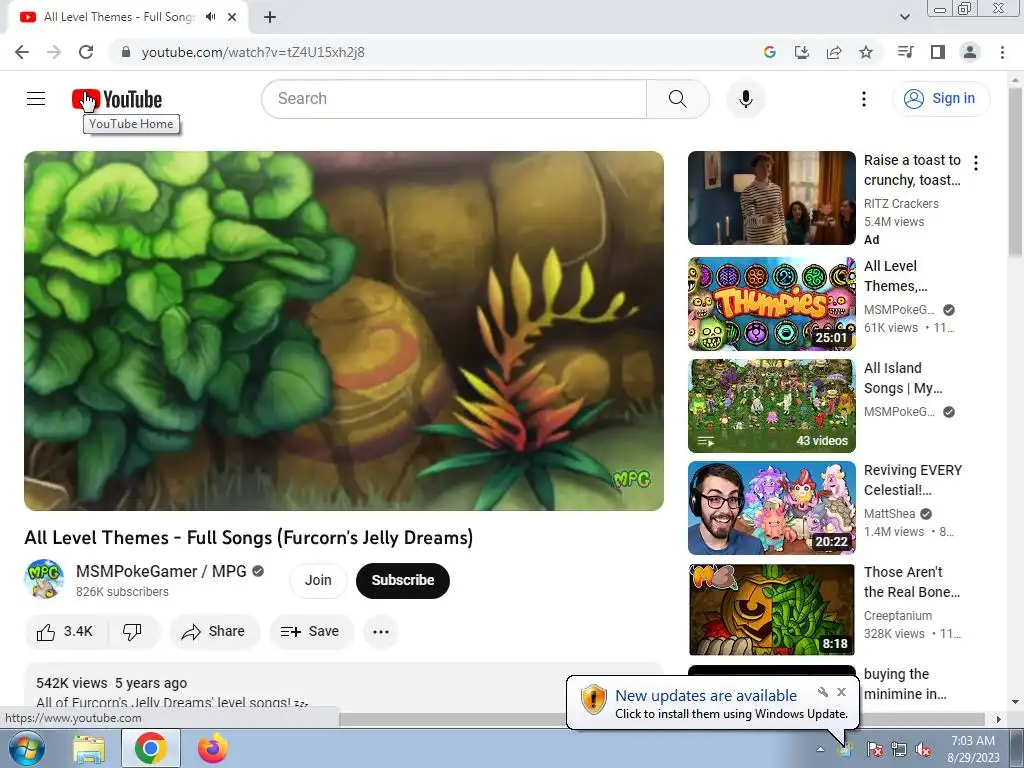1024x768 pixels.
Task: Select the URL in the address bar
Action: pyautogui.click(x=253, y=52)
